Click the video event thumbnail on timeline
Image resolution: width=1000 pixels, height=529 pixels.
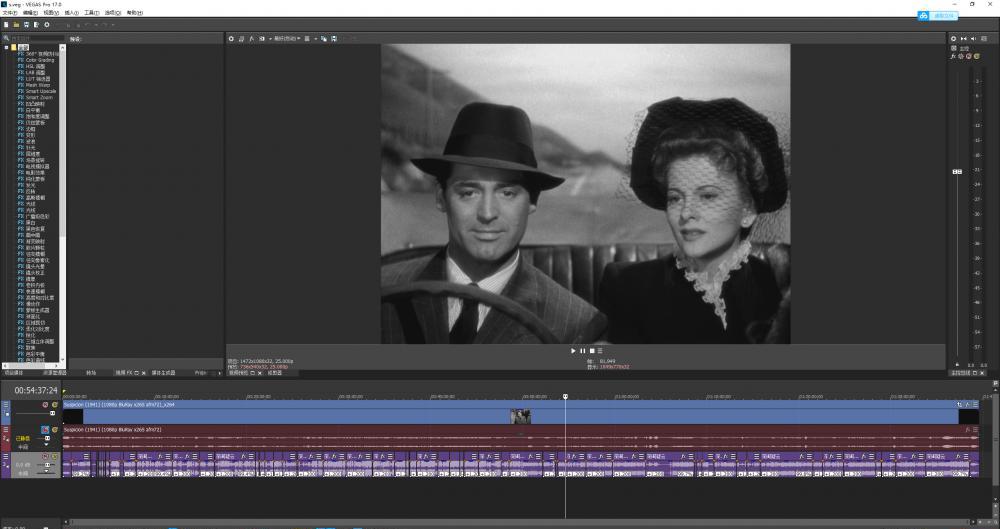(x=520, y=416)
